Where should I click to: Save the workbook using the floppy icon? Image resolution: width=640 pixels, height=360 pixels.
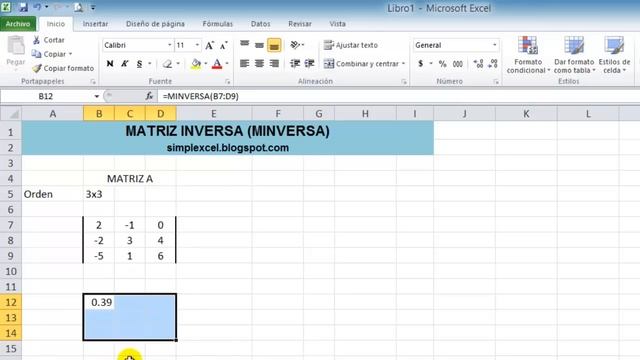(x=23, y=7)
